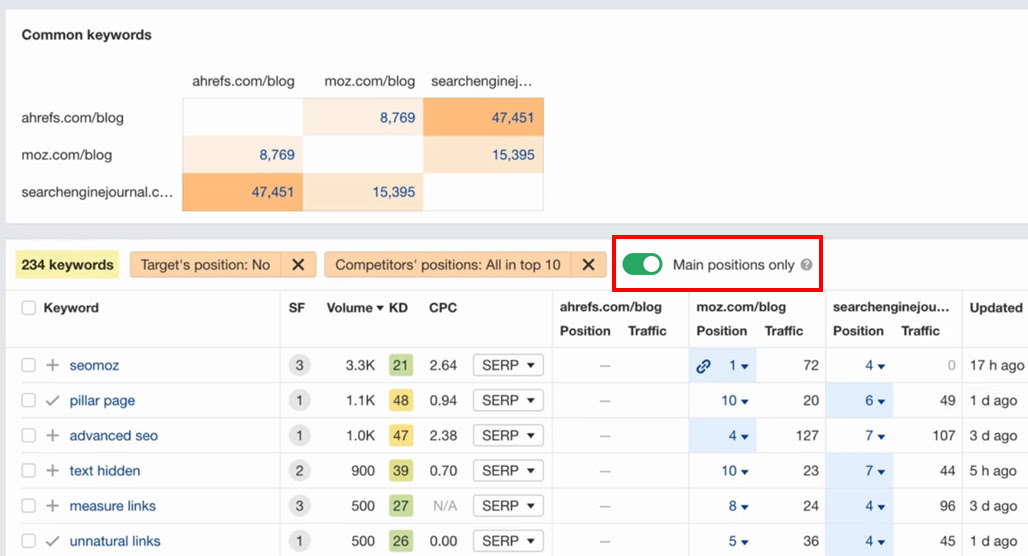Image resolution: width=1028 pixels, height=556 pixels.
Task: Add seomoz to list with plus icon
Action: click(x=52, y=365)
